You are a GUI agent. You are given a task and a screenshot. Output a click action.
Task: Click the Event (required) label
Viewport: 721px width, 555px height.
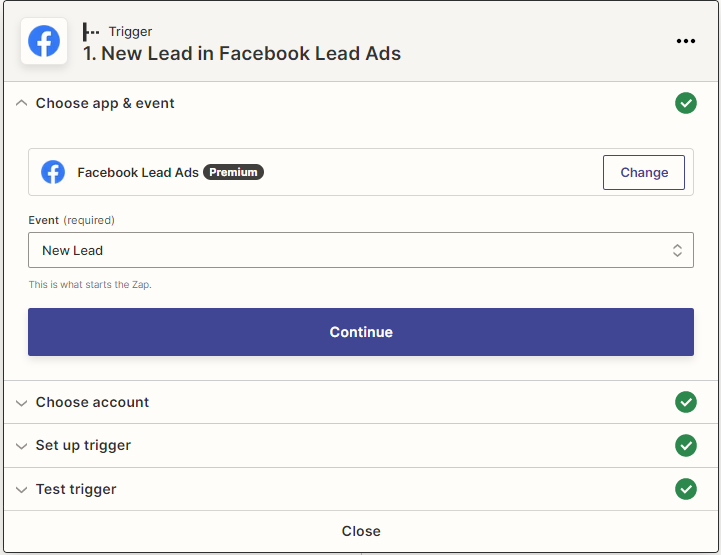pyautogui.click(x=71, y=220)
